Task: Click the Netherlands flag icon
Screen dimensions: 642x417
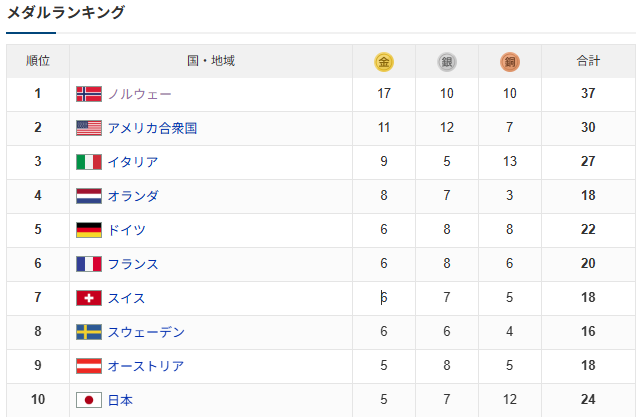Action: 89,196
